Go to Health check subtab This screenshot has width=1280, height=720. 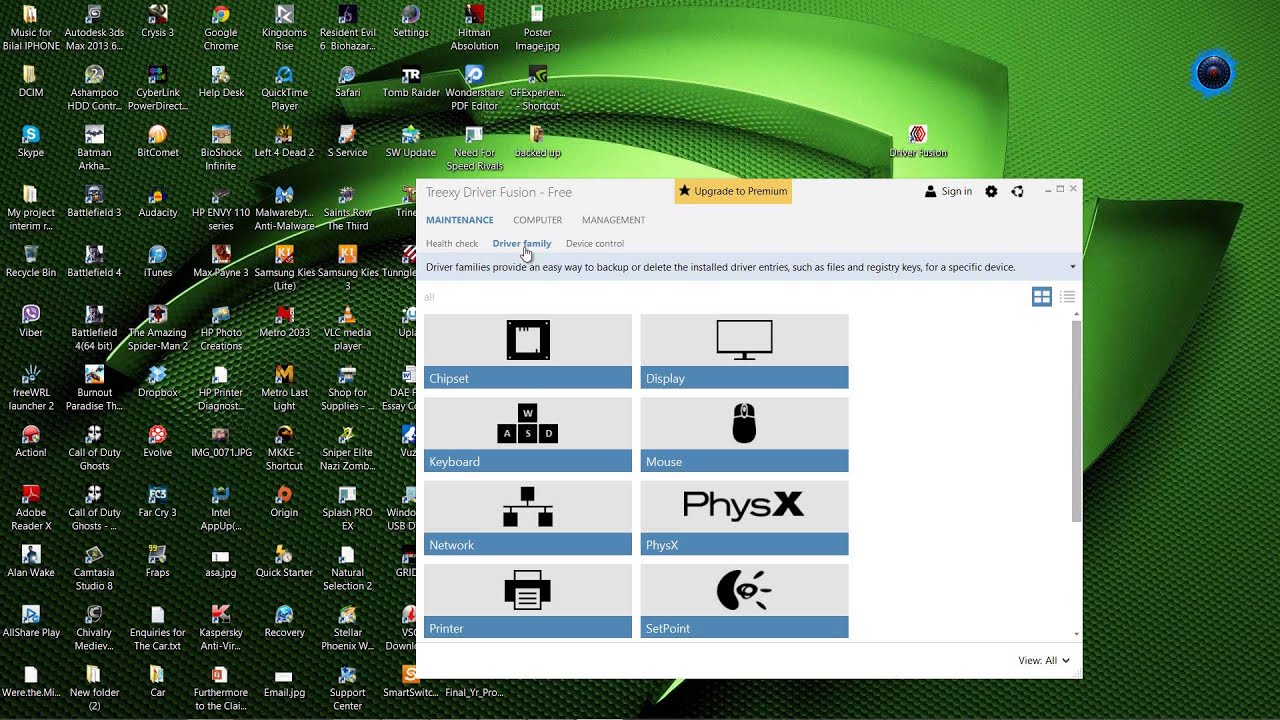[452, 244]
